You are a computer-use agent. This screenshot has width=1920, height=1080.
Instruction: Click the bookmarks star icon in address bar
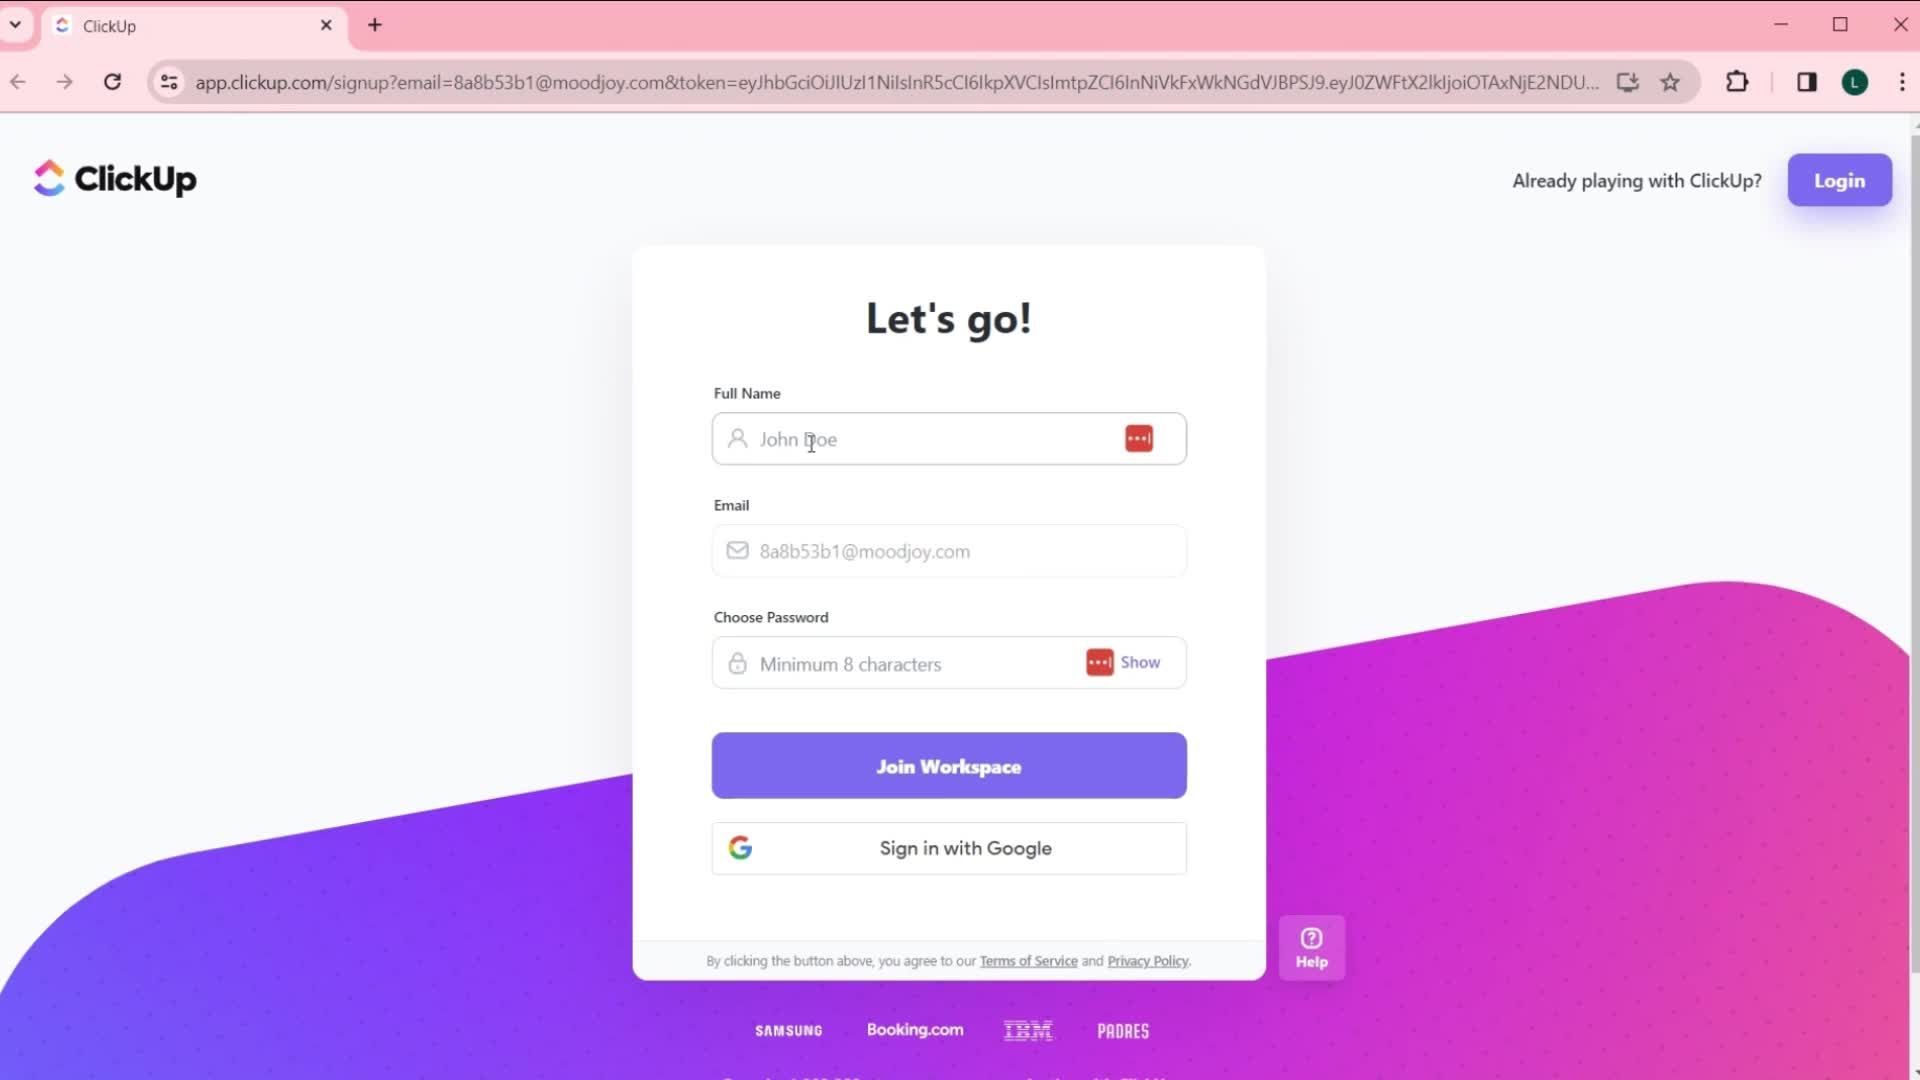(x=1671, y=82)
